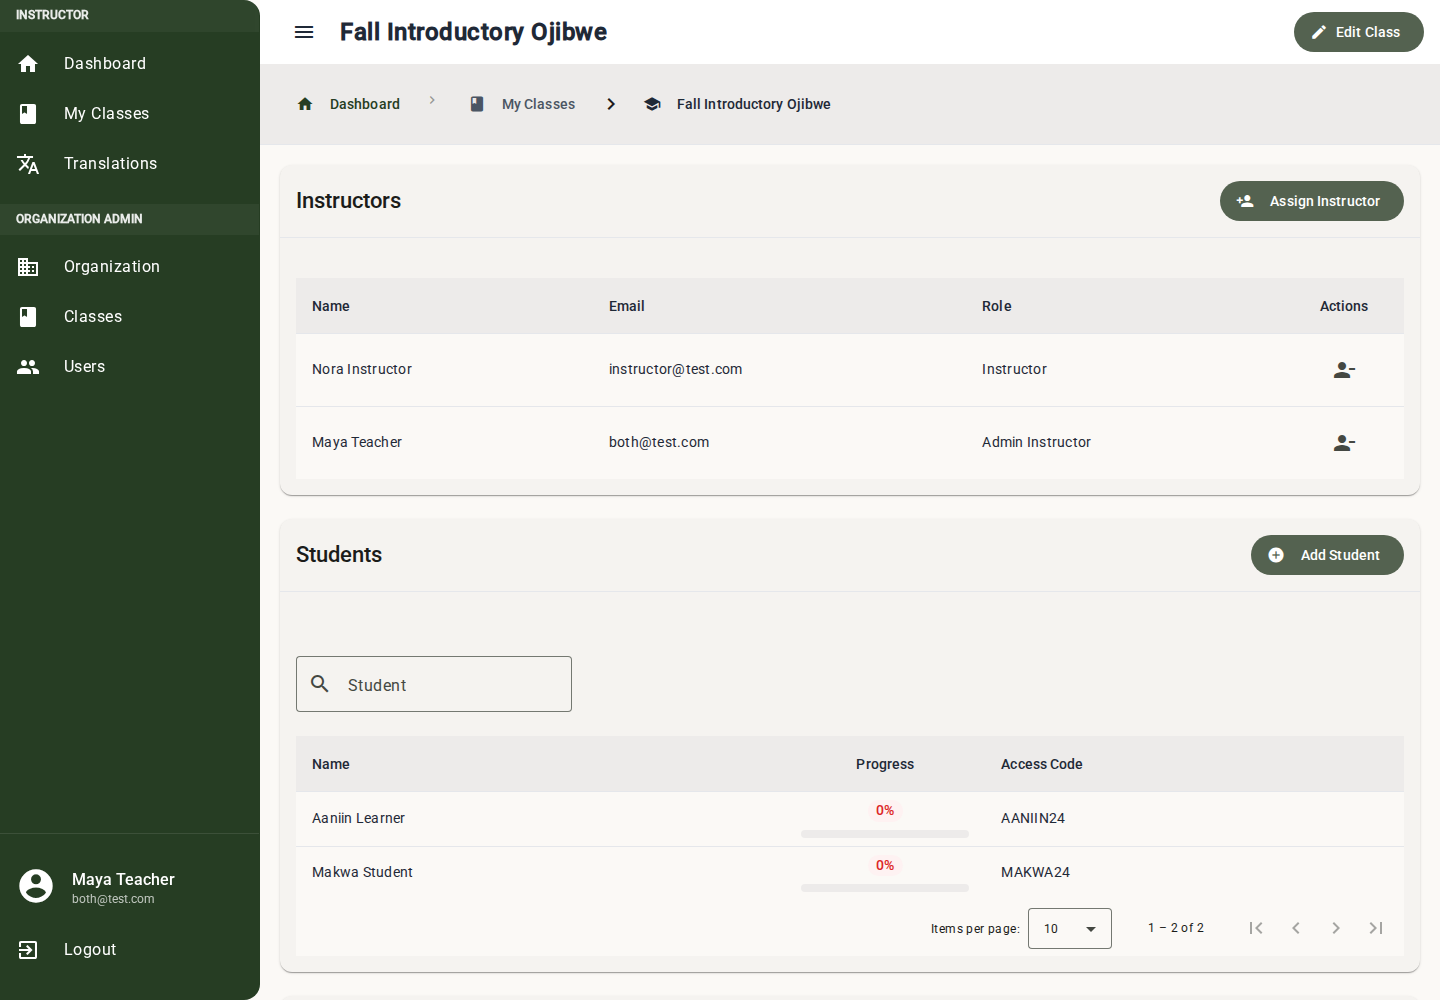
Task: Click the Access Code column header
Action: [1042, 764]
